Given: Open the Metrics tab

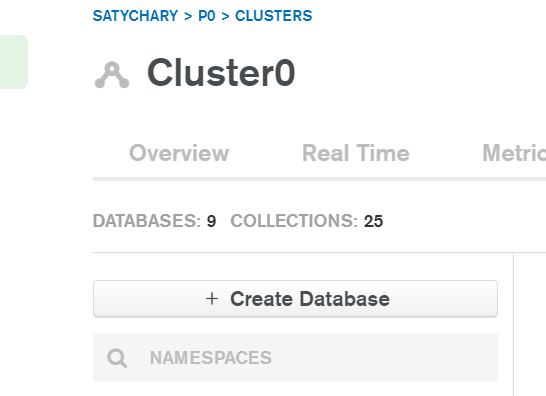Looking at the screenshot, I should 514,153.
